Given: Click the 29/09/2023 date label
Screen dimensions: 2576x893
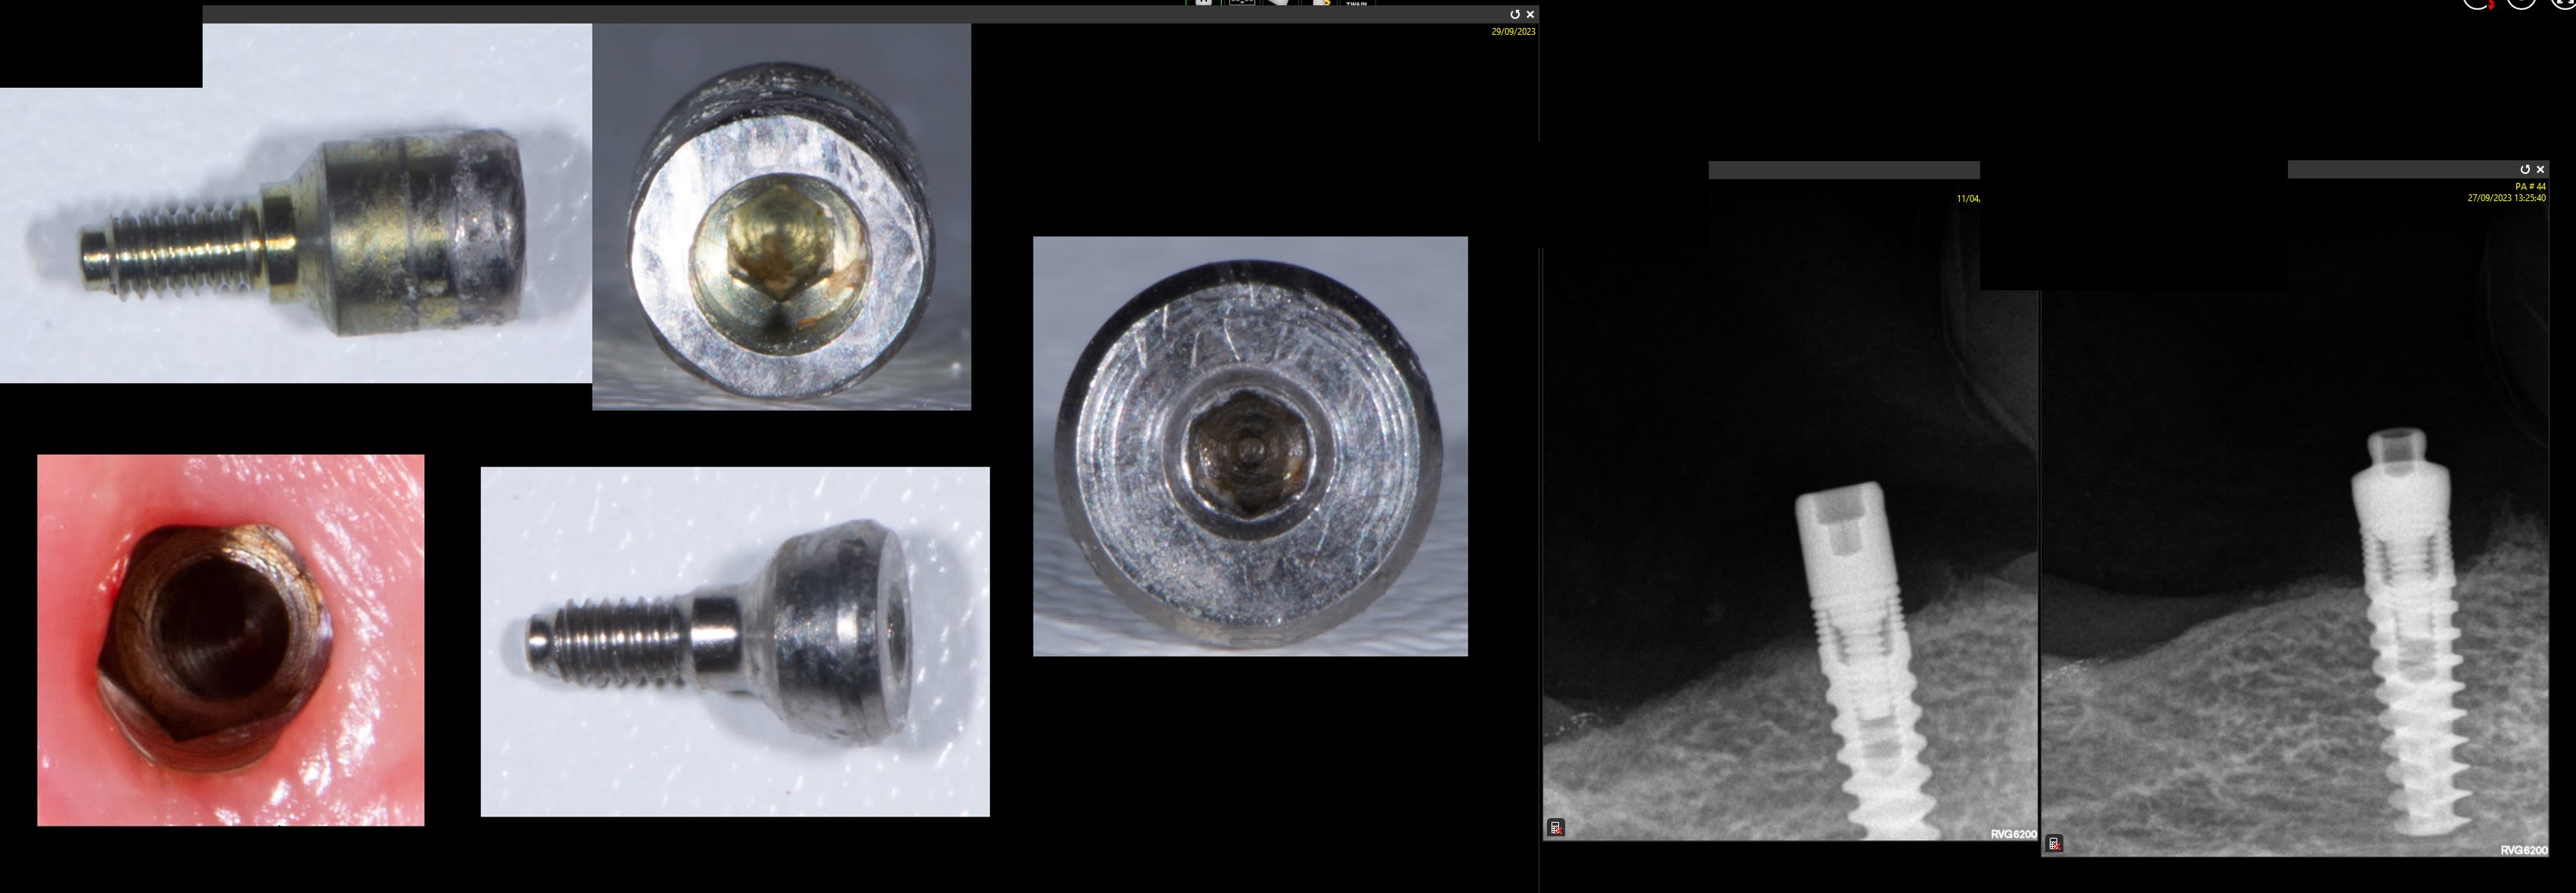Looking at the screenshot, I should point(1512,32).
